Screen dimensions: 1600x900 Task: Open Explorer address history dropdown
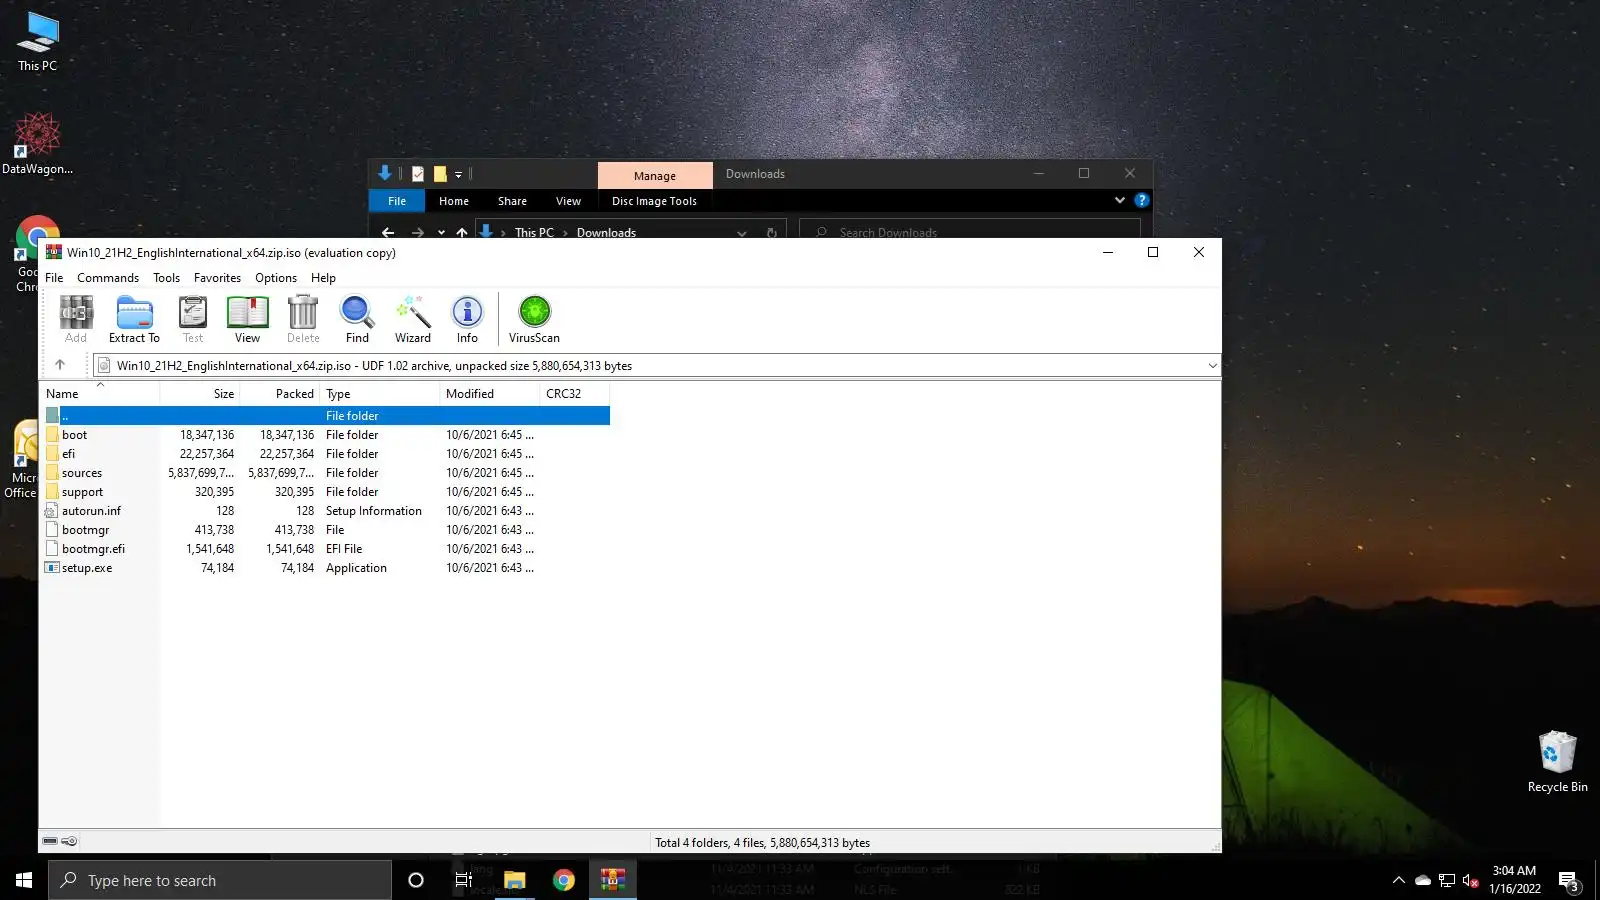pyautogui.click(x=742, y=233)
